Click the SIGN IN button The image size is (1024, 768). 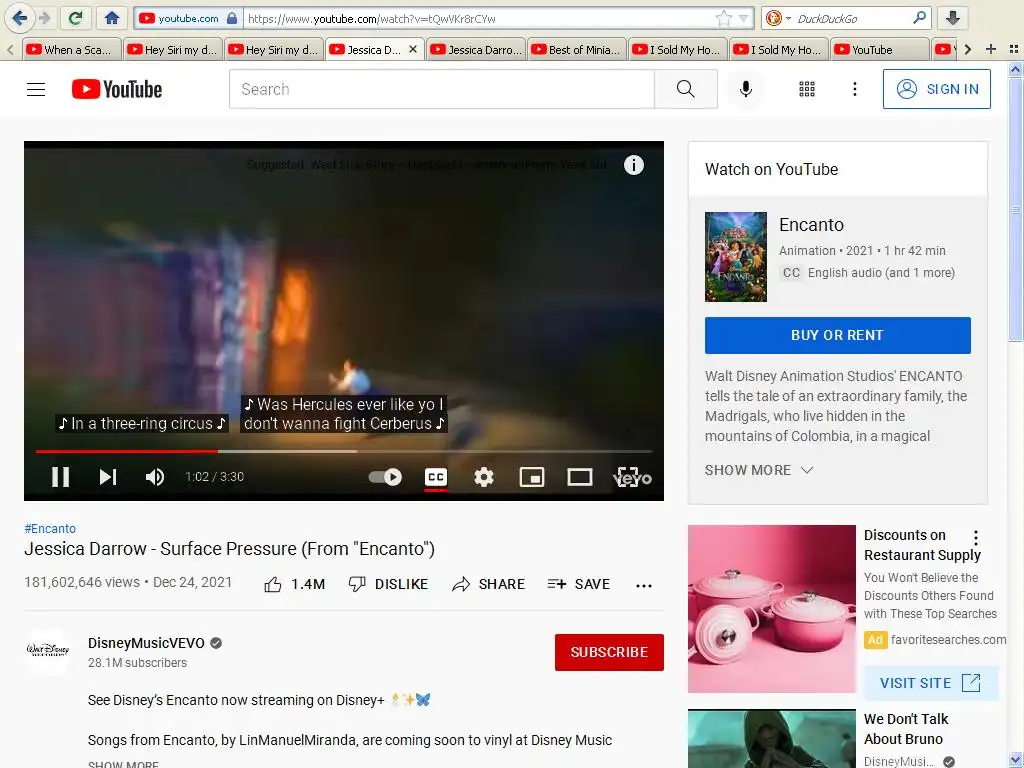tap(936, 89)
